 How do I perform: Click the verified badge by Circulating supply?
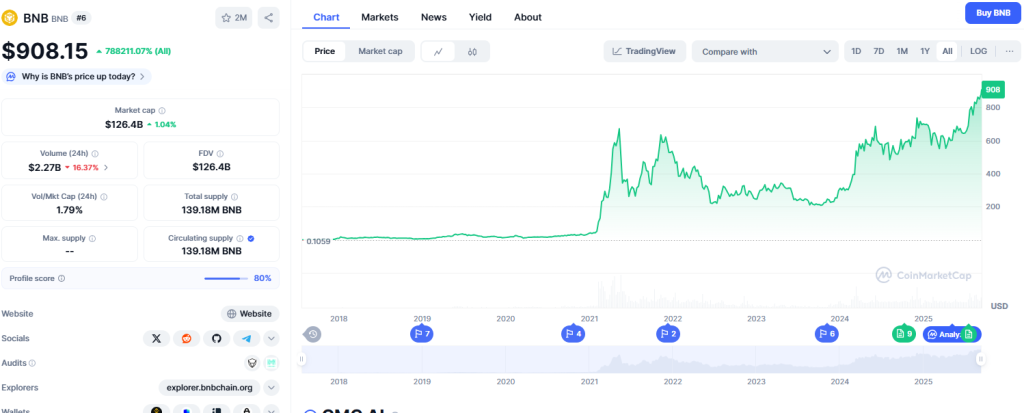(x=251, y=239)
